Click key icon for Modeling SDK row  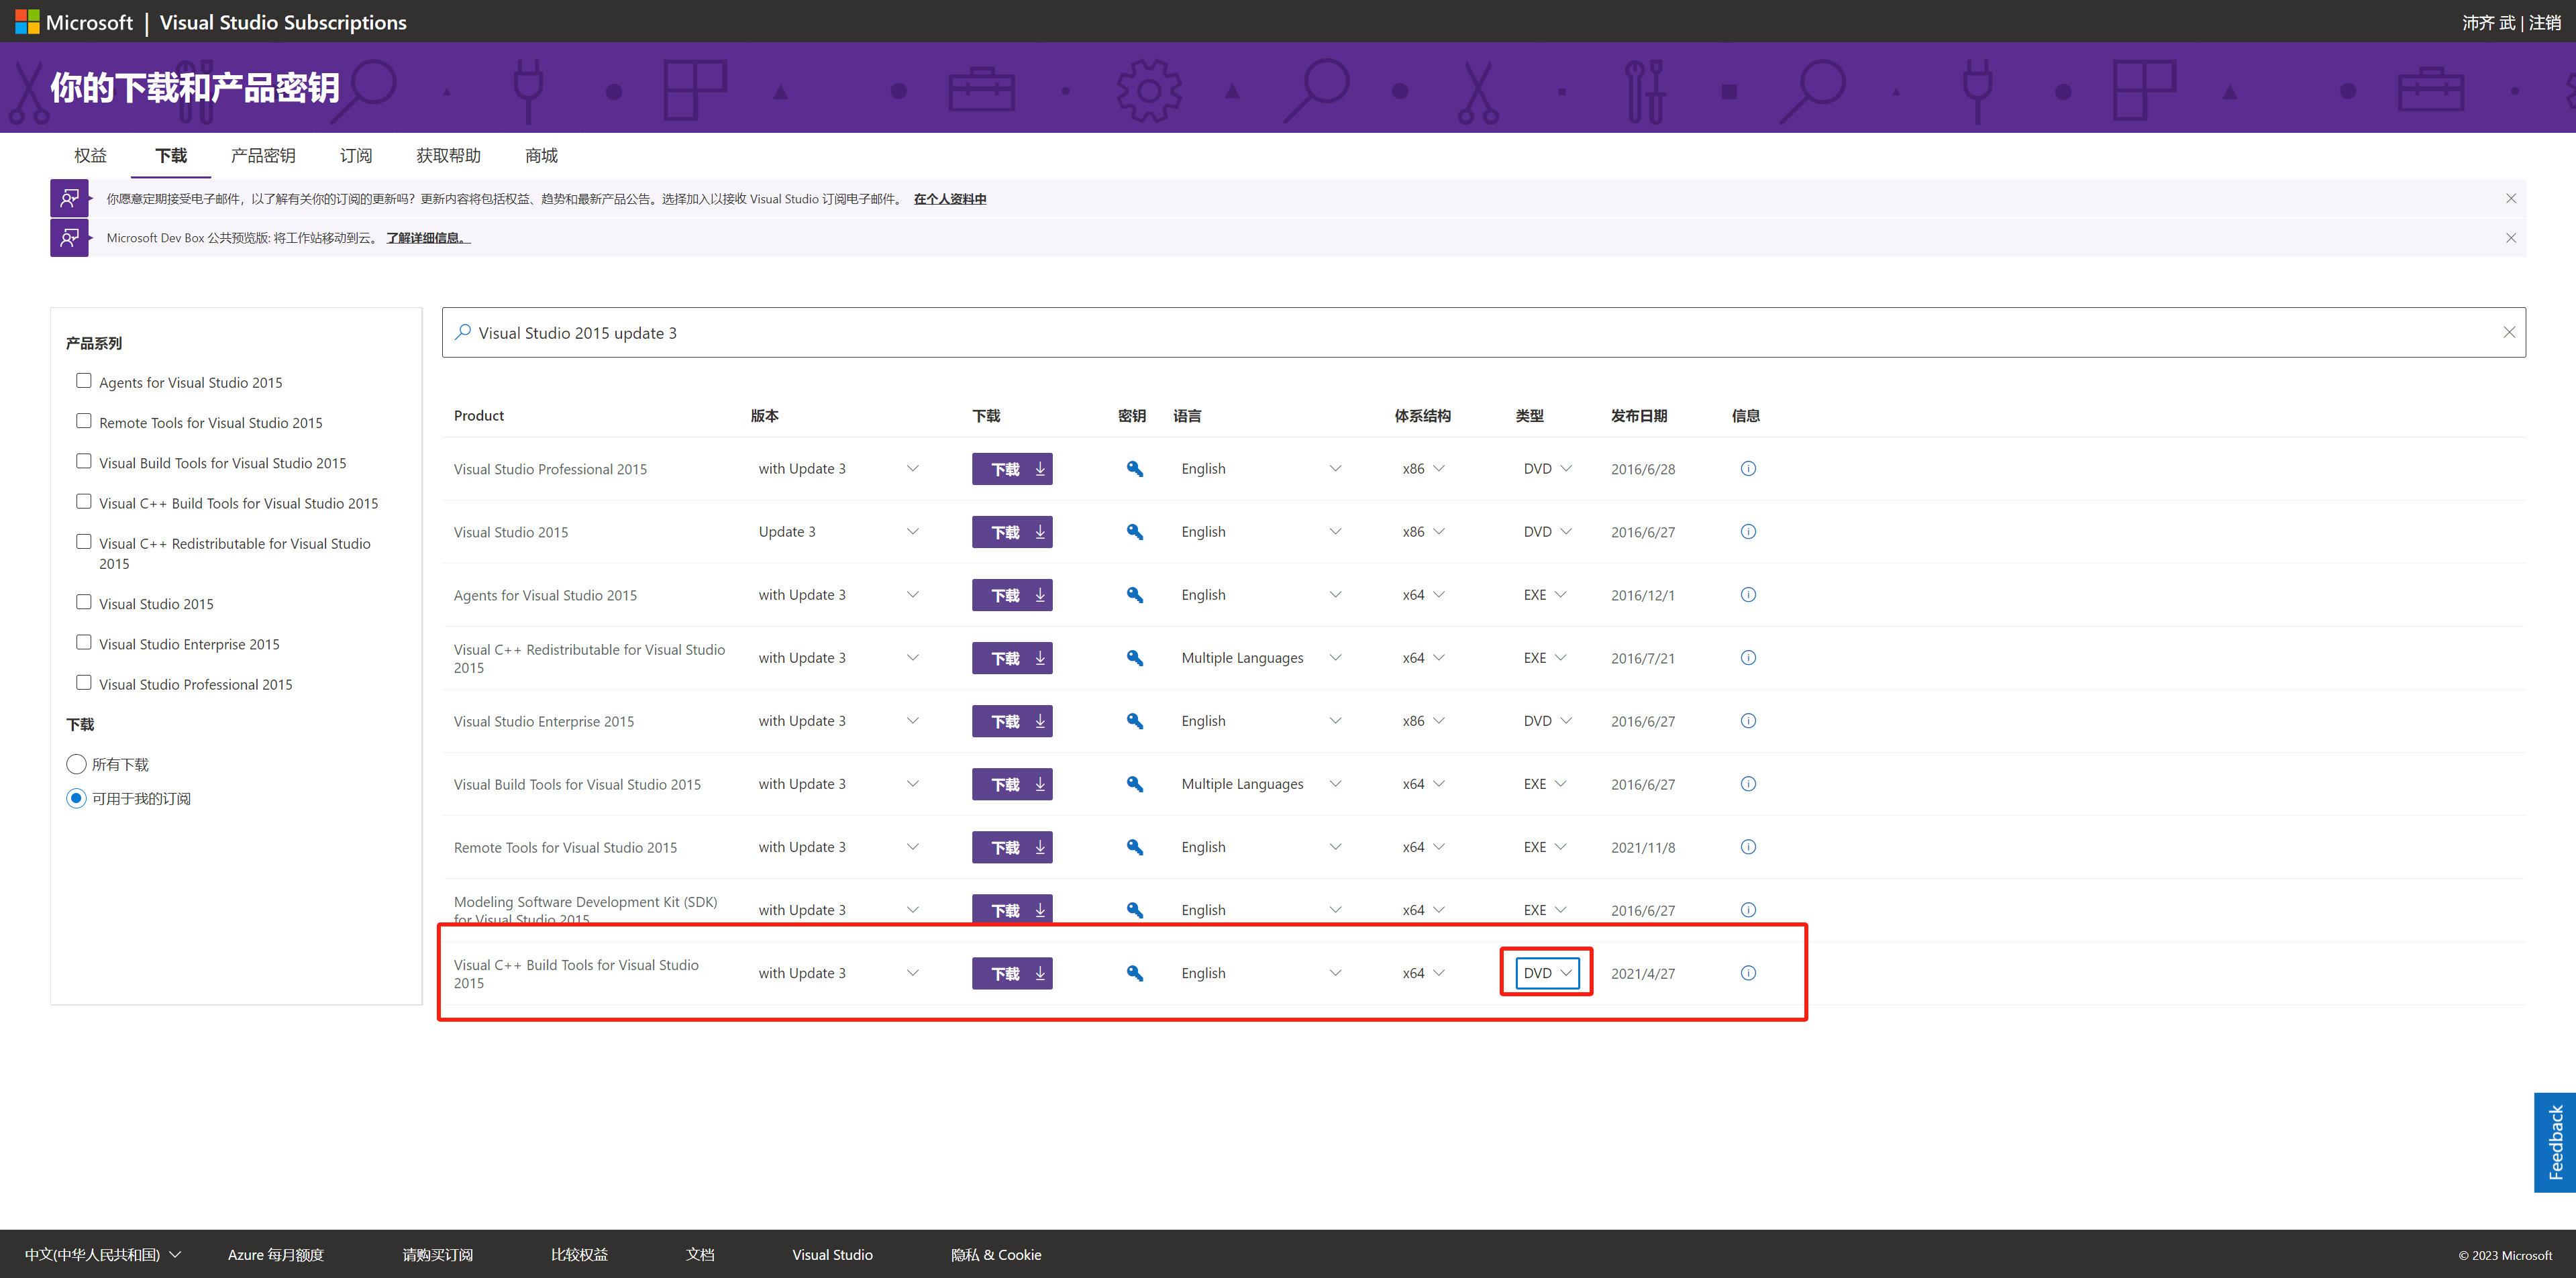pos(1134,910)
